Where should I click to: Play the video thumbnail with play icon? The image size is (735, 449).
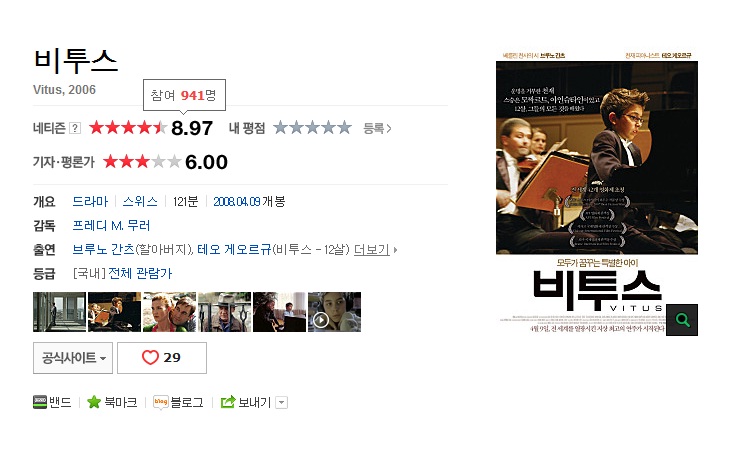[334, 312]
